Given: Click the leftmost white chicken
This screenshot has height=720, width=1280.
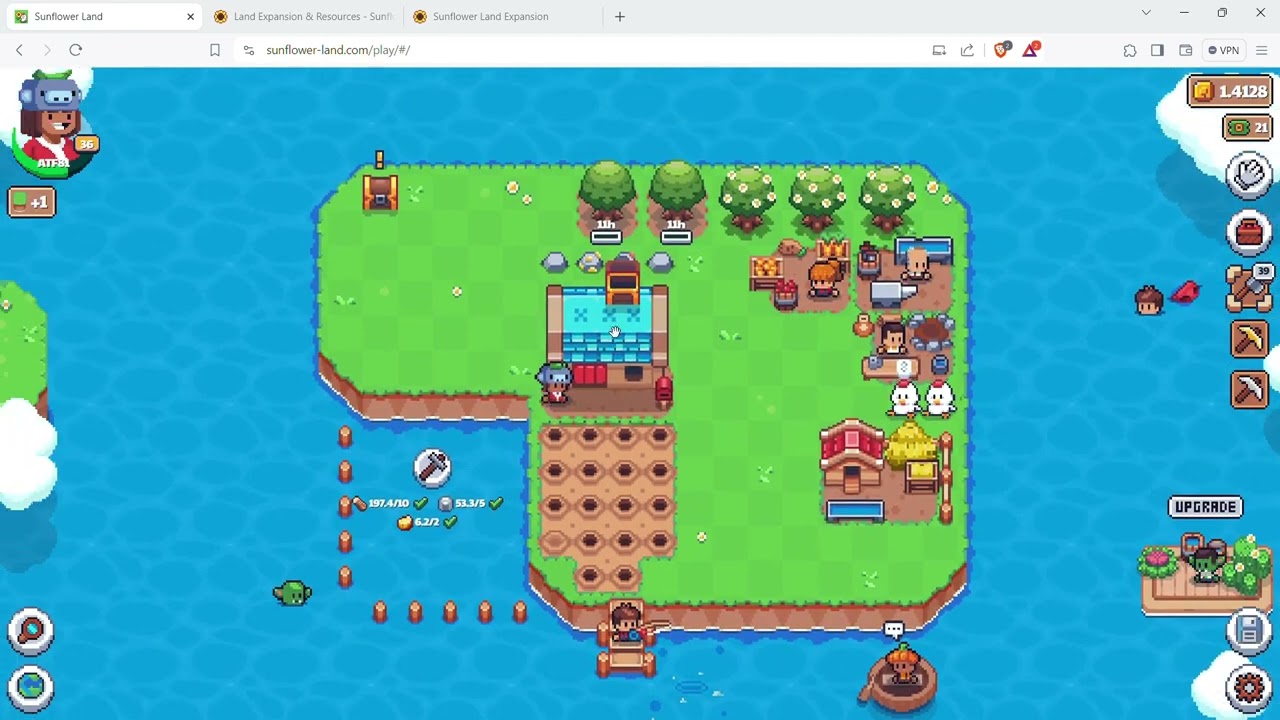Looking at the screenshot, I should pyautogui.click(x=904, y=398).
